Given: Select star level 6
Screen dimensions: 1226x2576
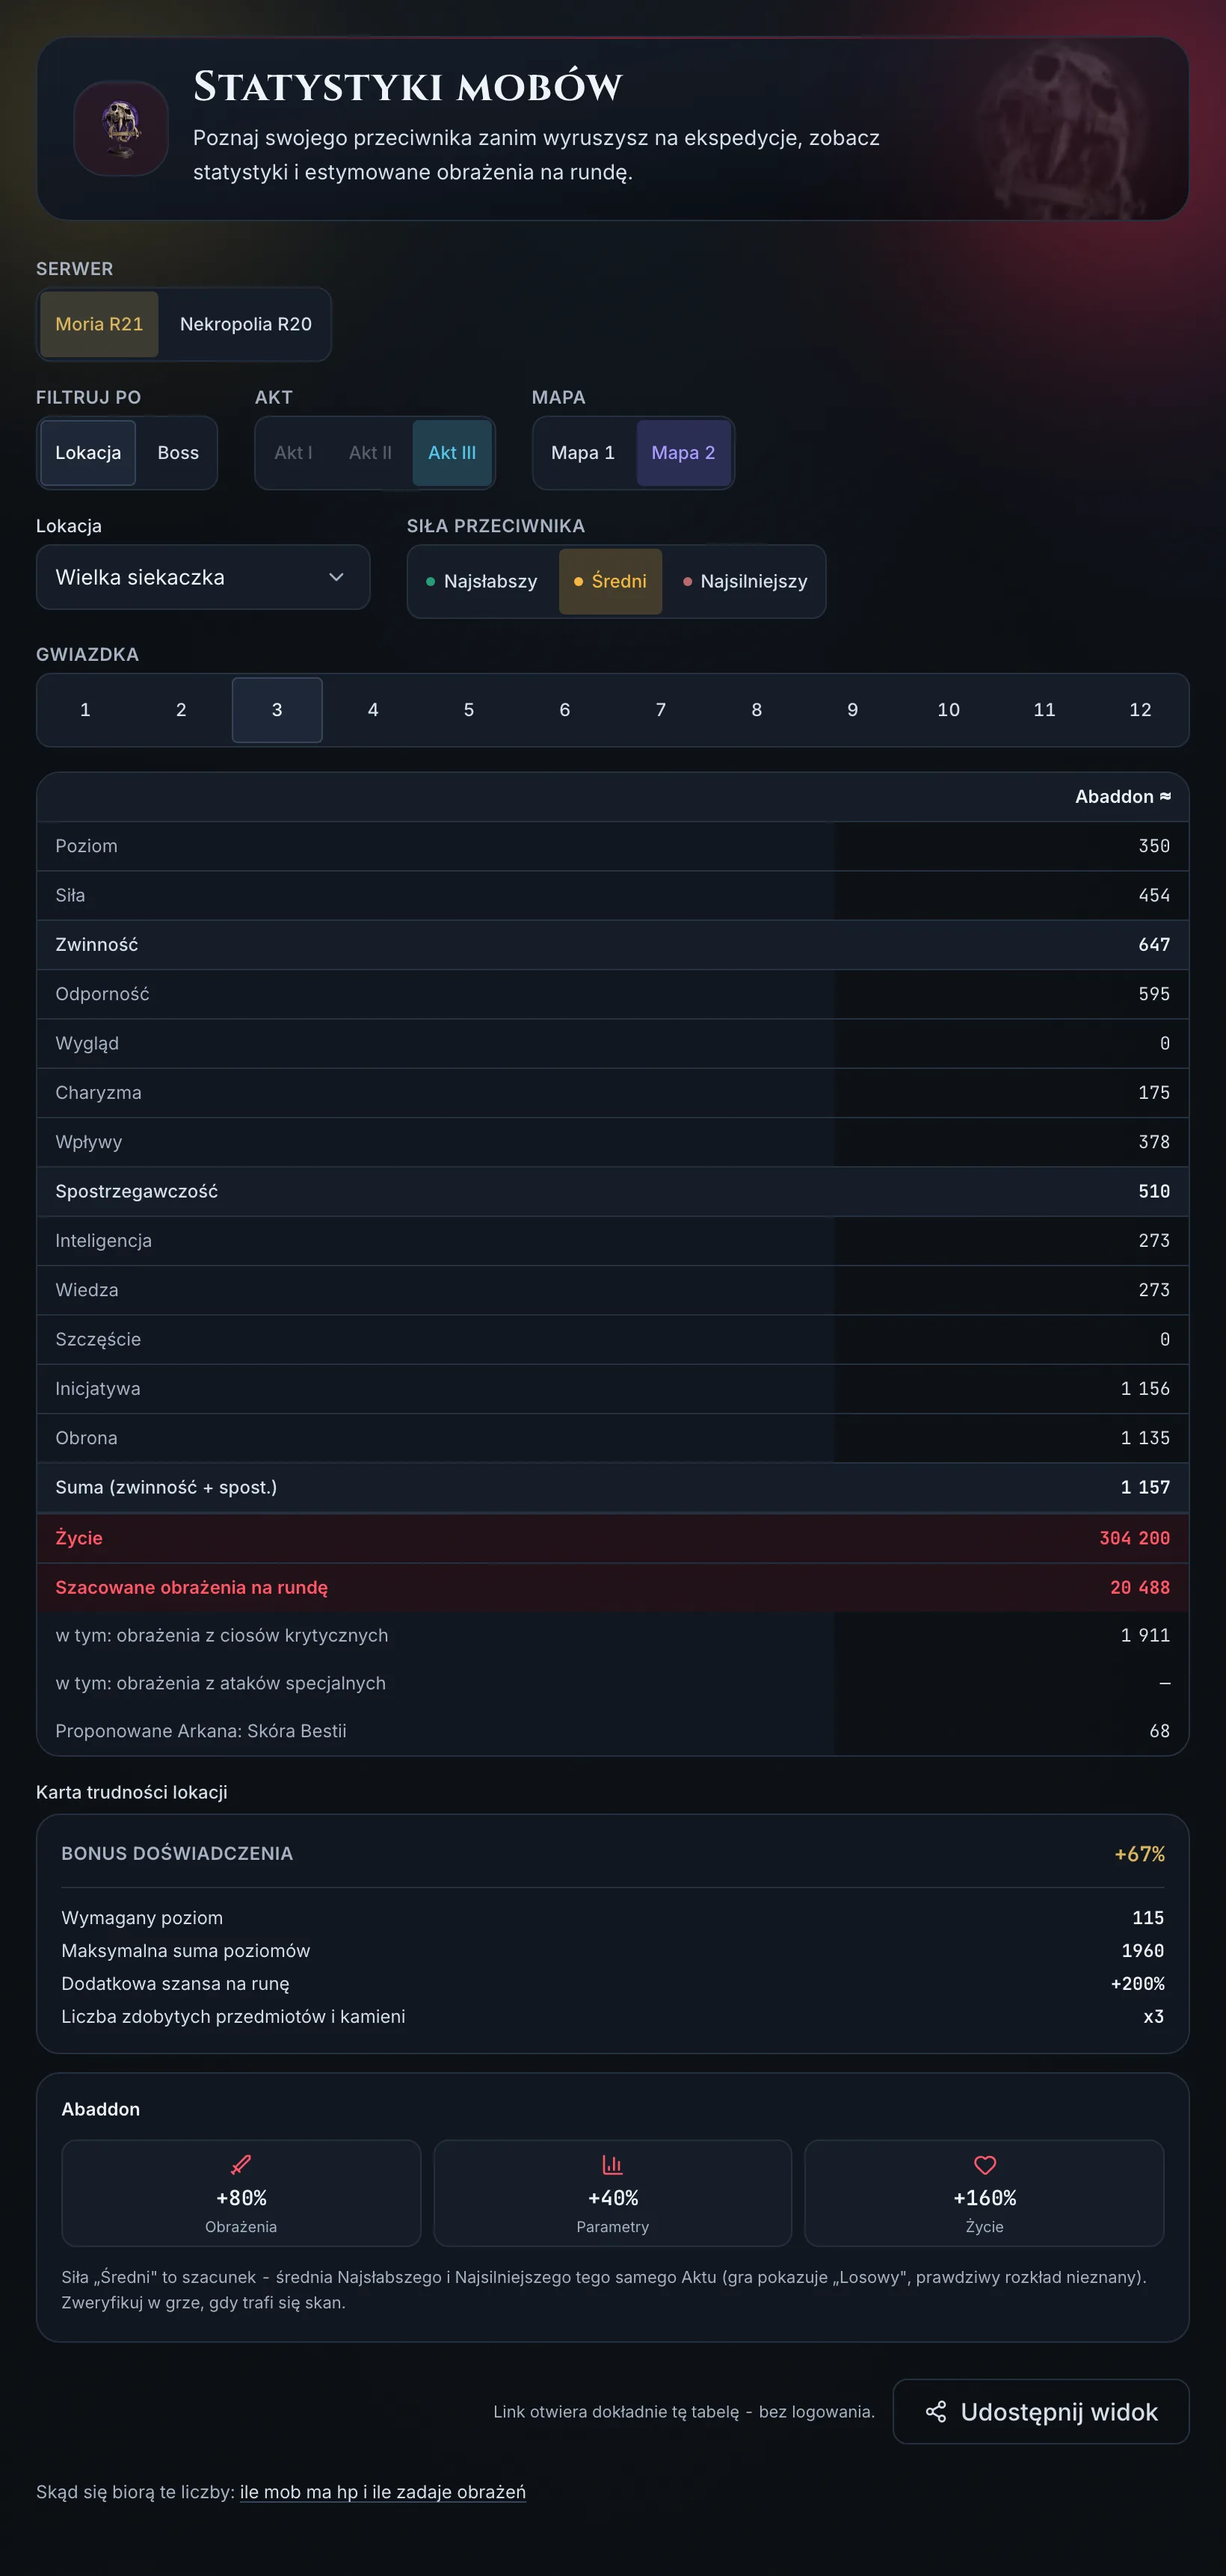Looking at the screenshot, I should 565,710.
